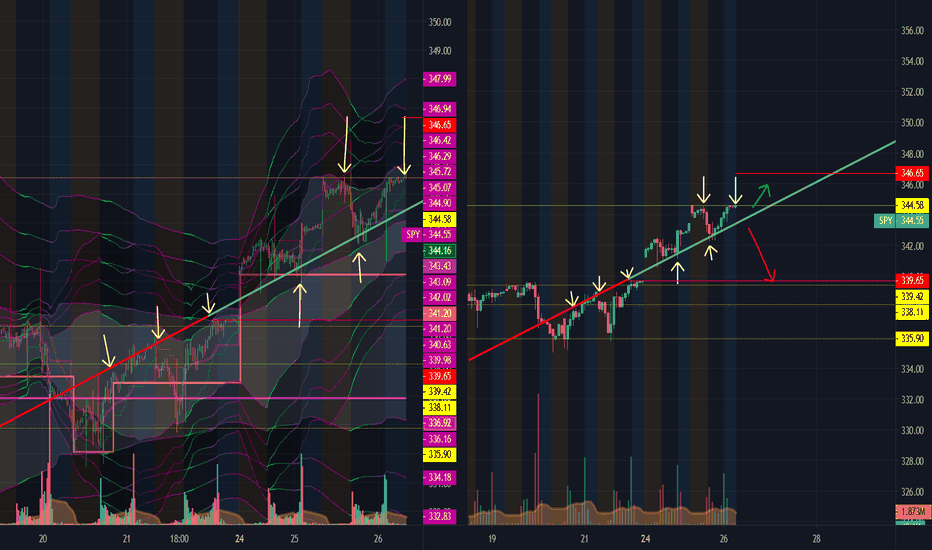
Task: Click the magenta 345.07 price label
Action: [x=439, y=188]
